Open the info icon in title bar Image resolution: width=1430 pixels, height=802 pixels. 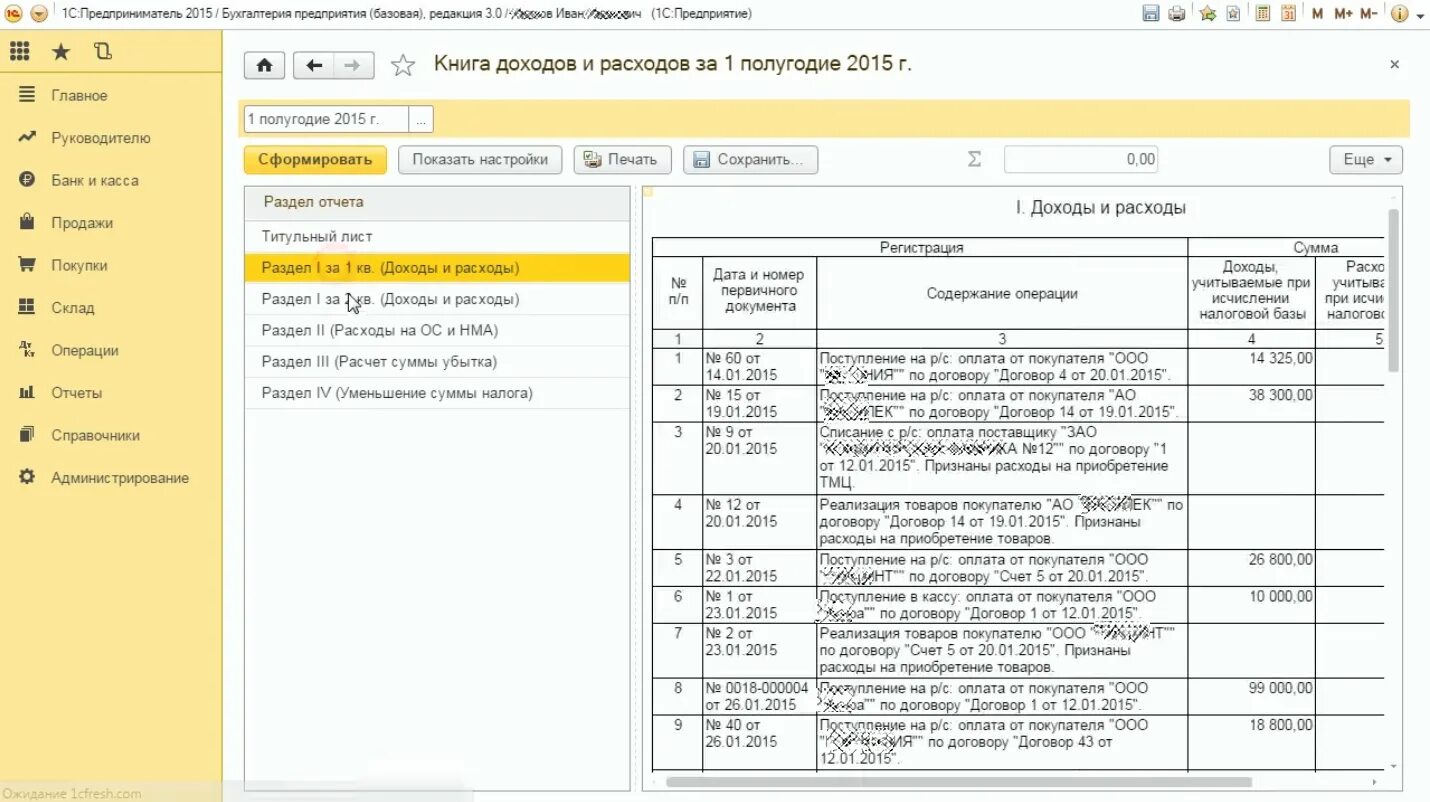tap(1398, 14)
